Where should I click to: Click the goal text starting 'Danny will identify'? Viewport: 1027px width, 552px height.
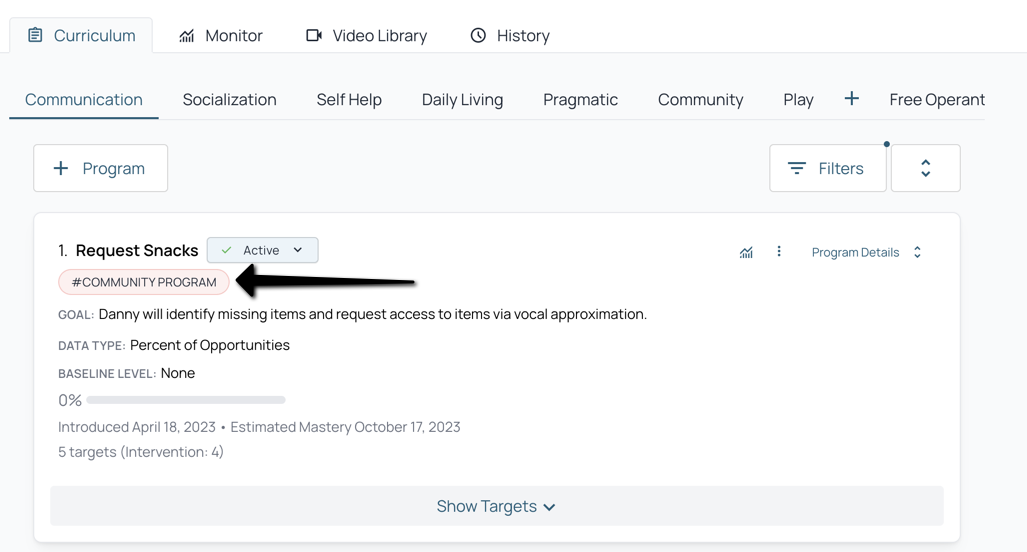pyautogui.click(x=373, y=314)
